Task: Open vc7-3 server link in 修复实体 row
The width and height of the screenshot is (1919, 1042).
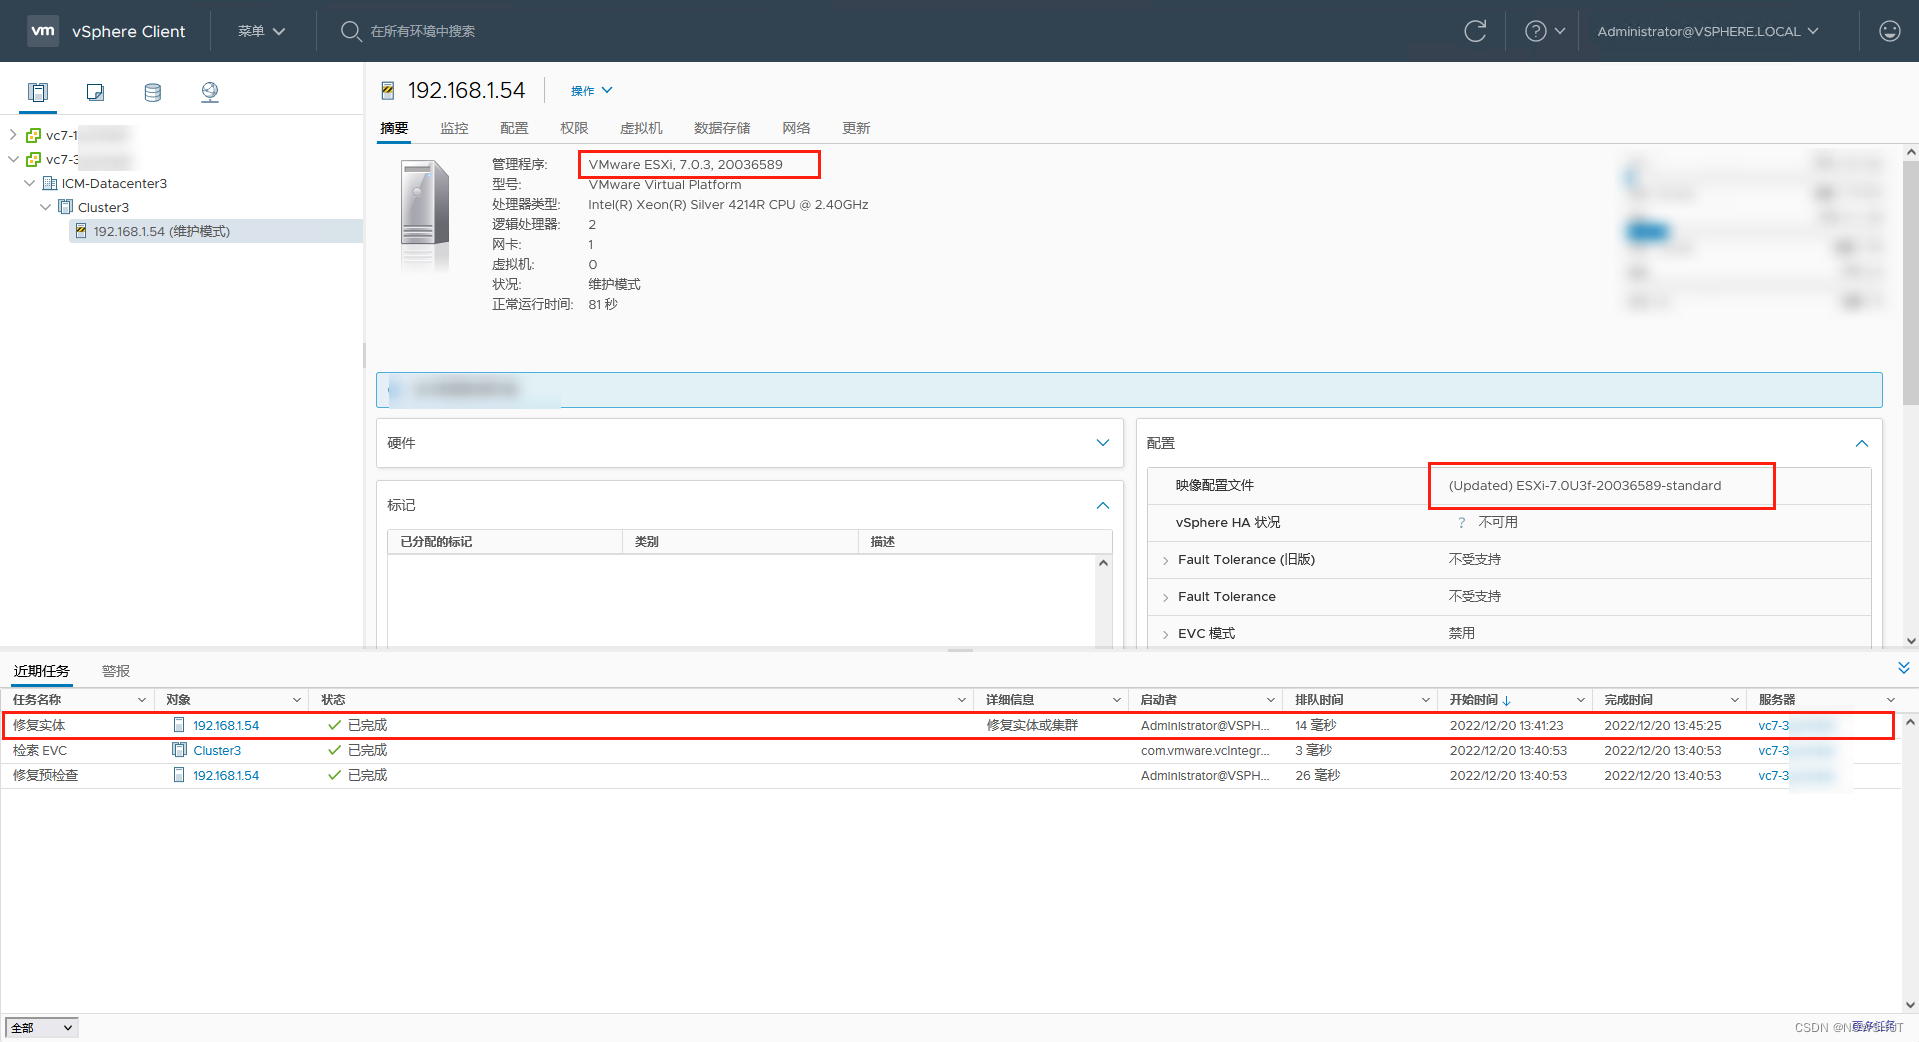Action: (1774, 725)
